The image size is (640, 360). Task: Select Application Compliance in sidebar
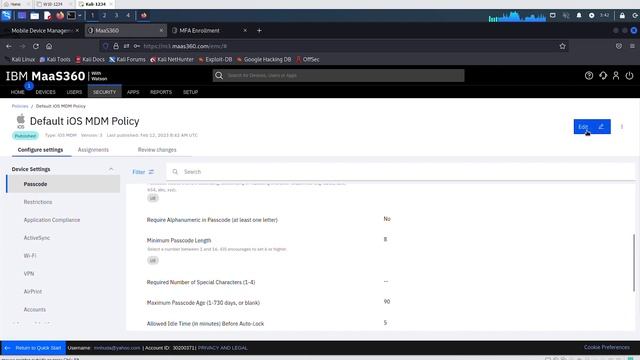[52, 220]
